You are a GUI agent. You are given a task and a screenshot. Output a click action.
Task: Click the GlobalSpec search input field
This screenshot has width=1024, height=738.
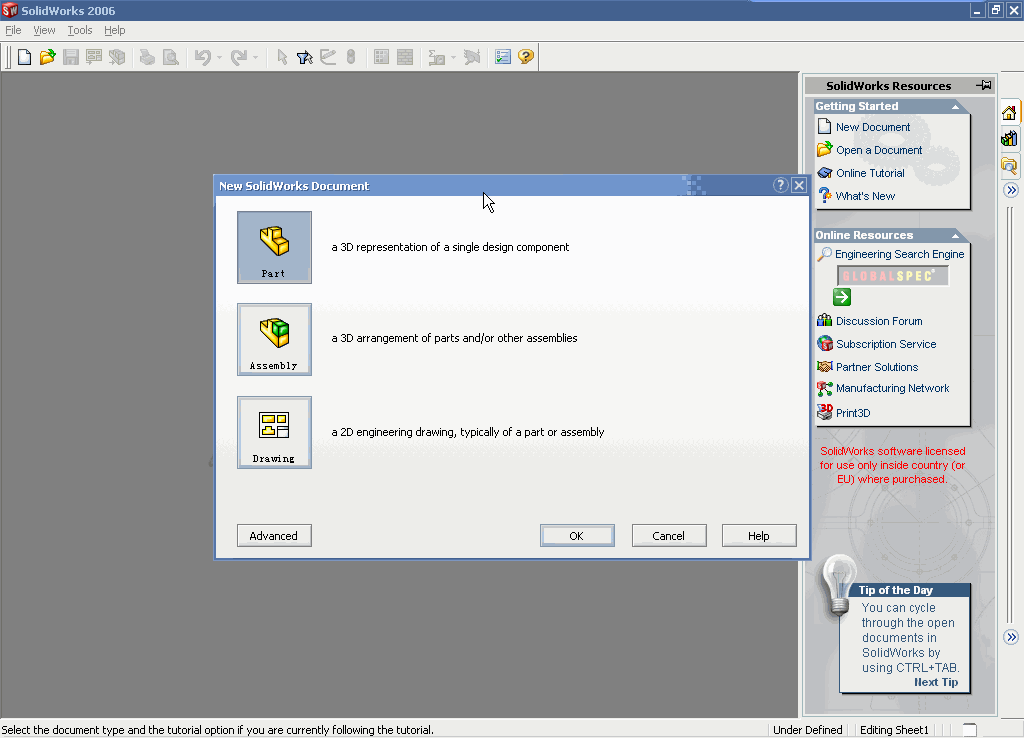pos(893,276)
